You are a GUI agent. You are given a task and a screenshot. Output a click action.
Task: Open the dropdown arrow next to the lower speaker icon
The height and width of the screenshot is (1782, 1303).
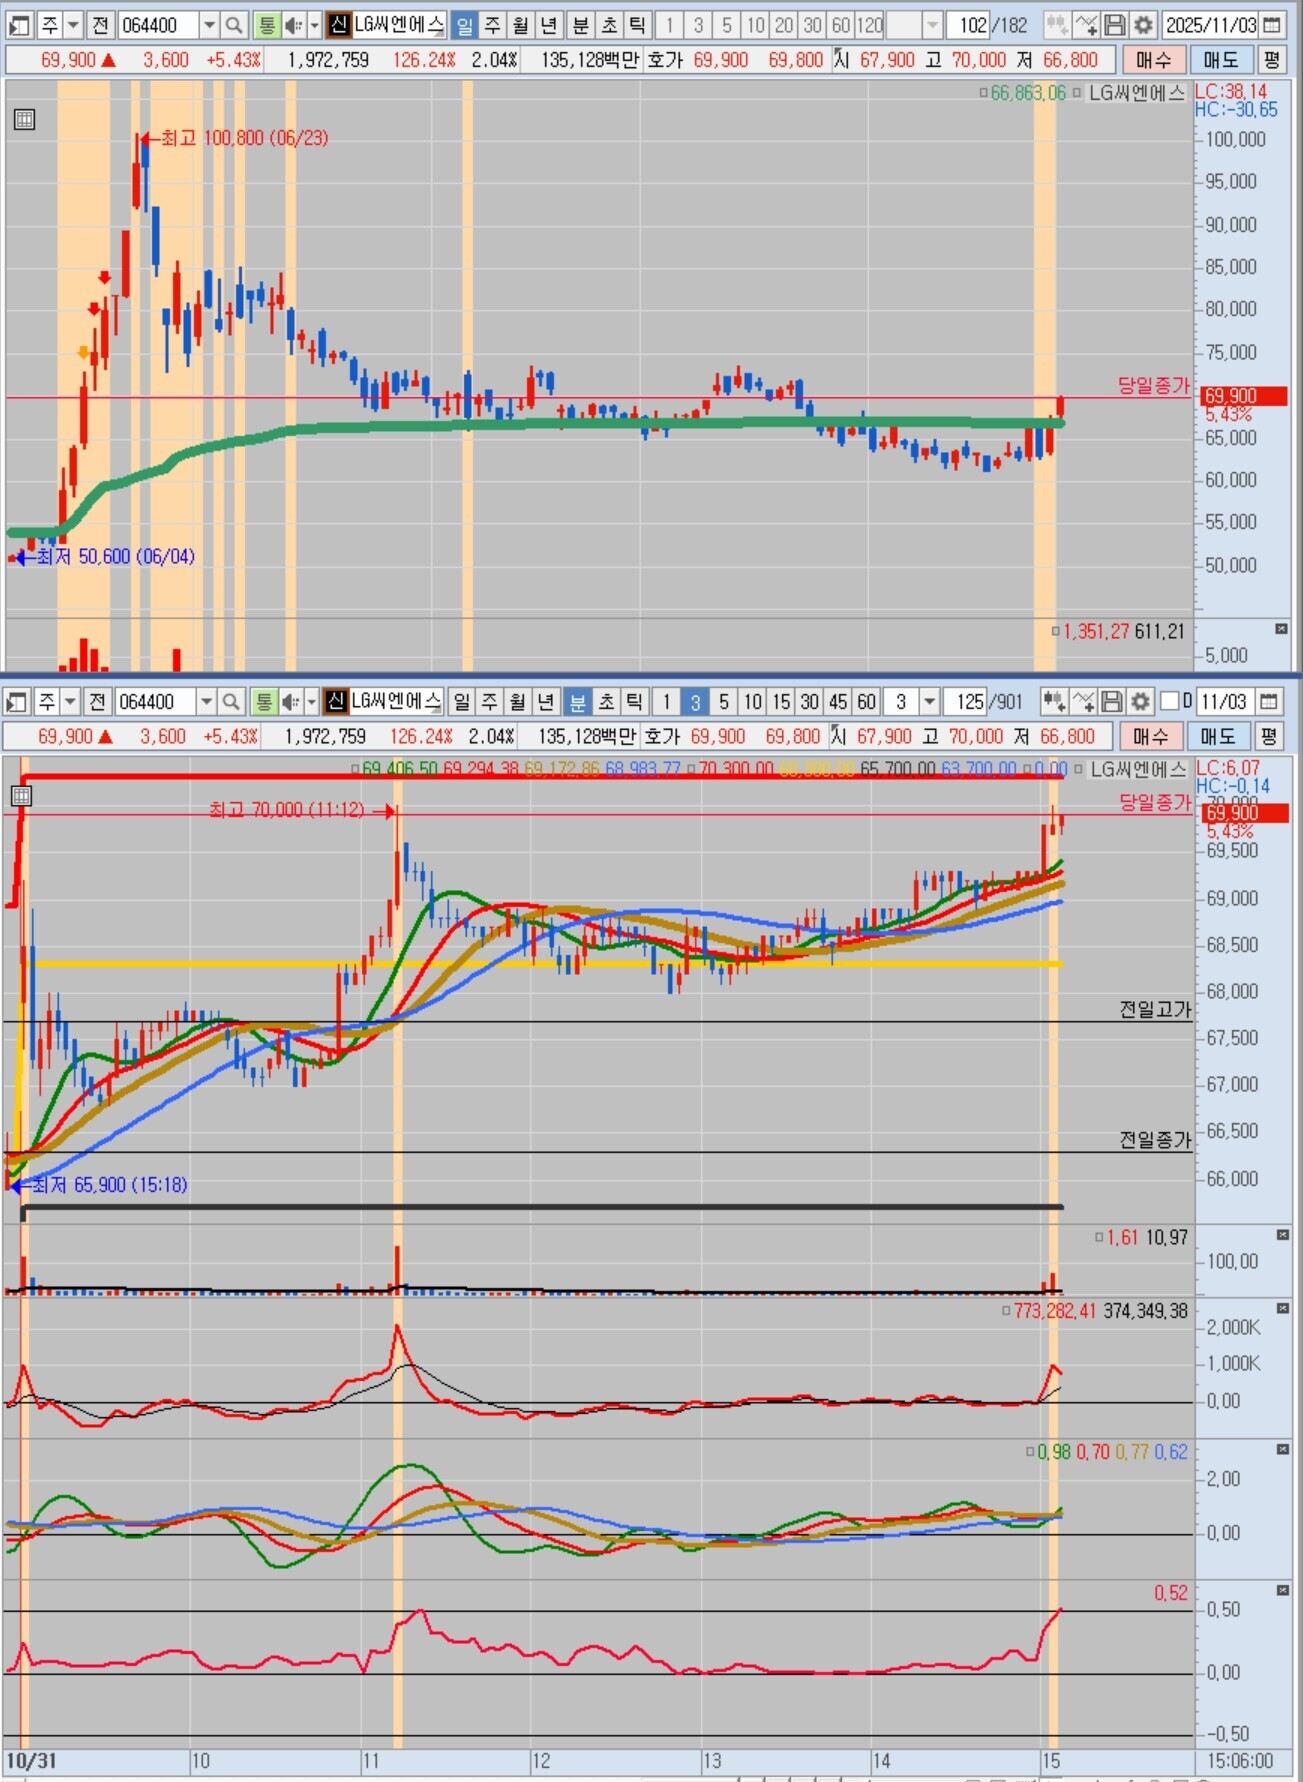pyautogui.click(x=311, y=702)
